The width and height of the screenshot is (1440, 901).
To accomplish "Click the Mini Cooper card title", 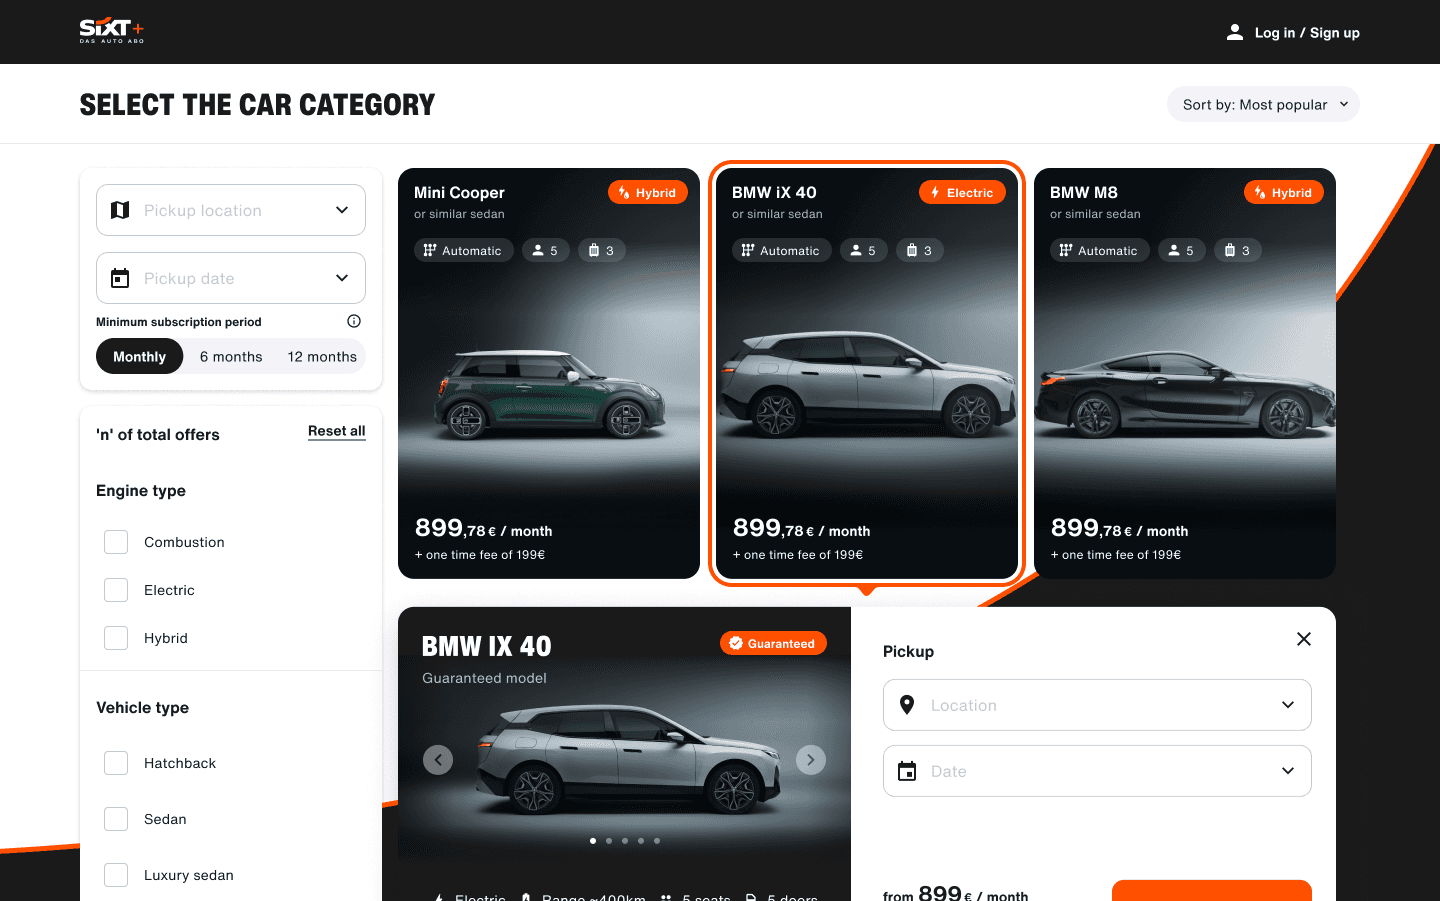I will point(459,193).
